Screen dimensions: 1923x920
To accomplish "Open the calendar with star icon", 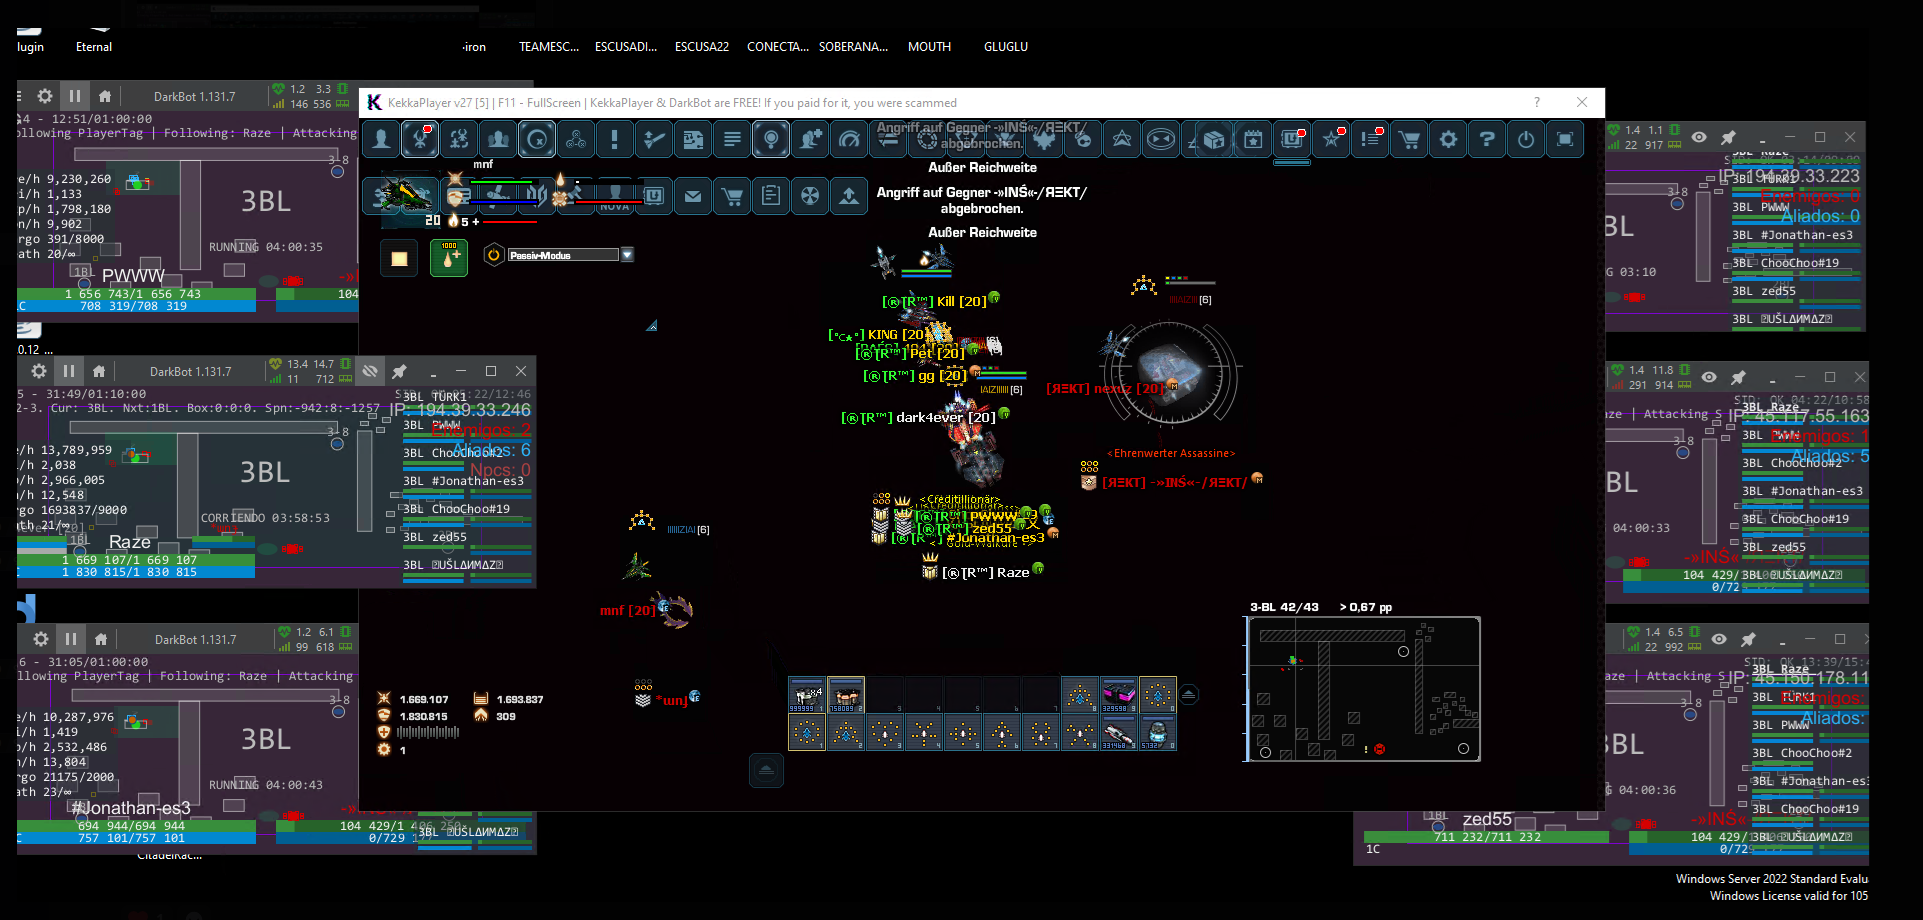I will point(1253,140).
